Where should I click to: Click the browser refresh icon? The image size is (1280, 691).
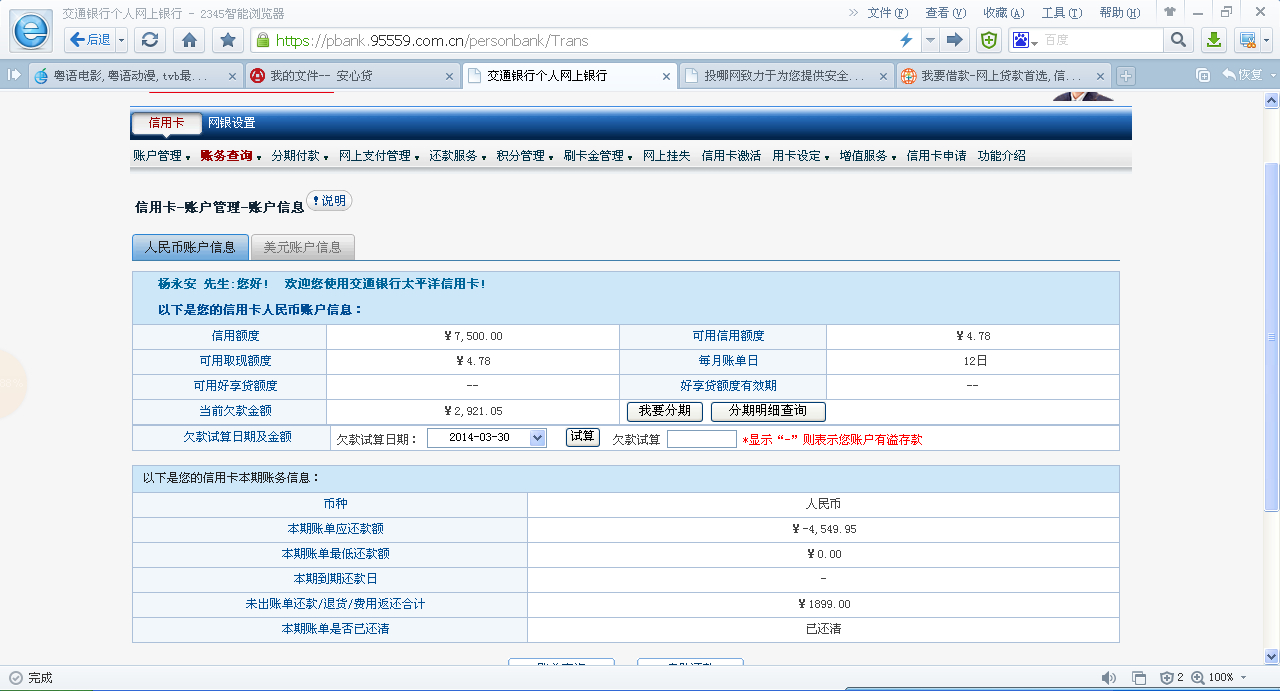tap(150, 40)
